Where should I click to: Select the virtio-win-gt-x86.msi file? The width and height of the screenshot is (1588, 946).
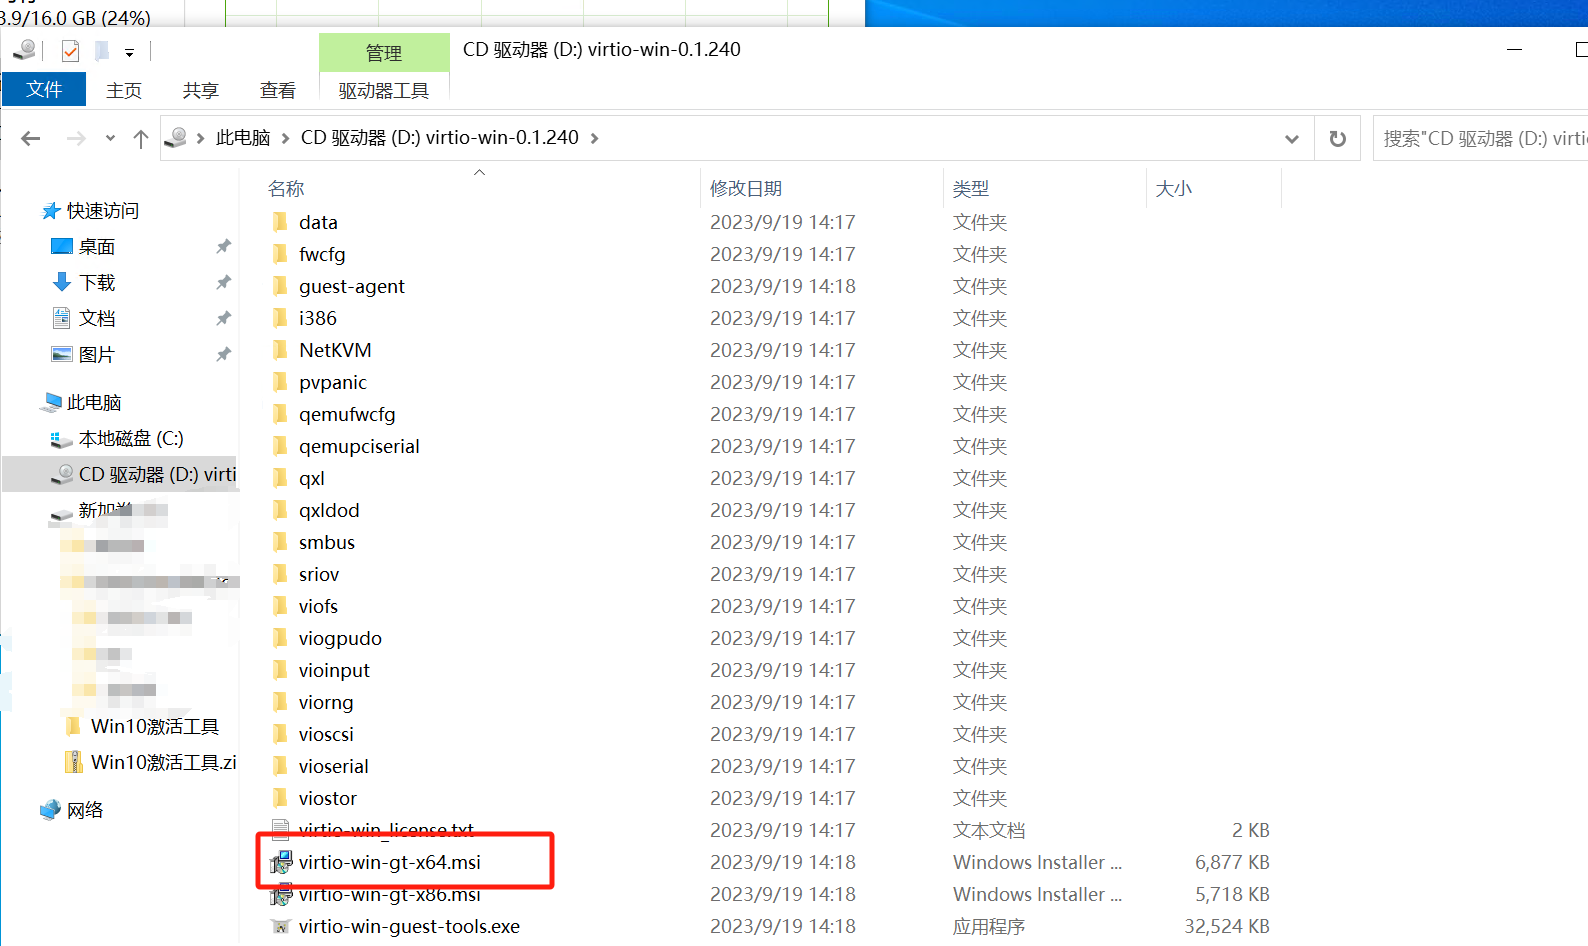(390, 895)
